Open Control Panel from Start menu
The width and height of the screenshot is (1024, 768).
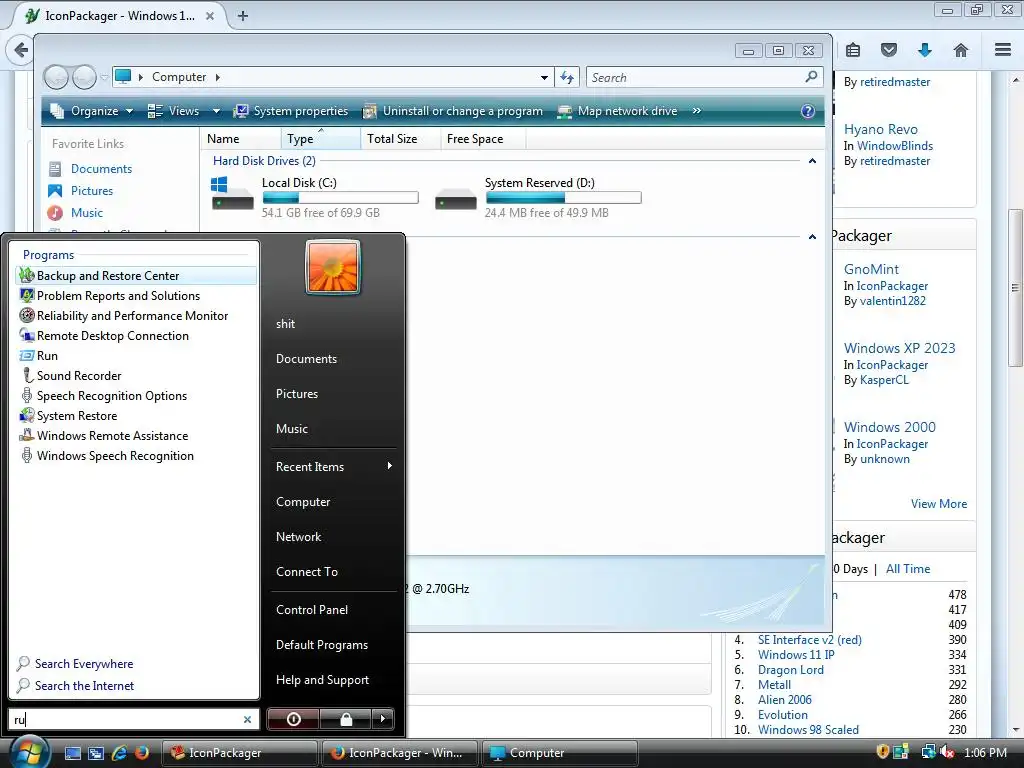tap(312, 609)
